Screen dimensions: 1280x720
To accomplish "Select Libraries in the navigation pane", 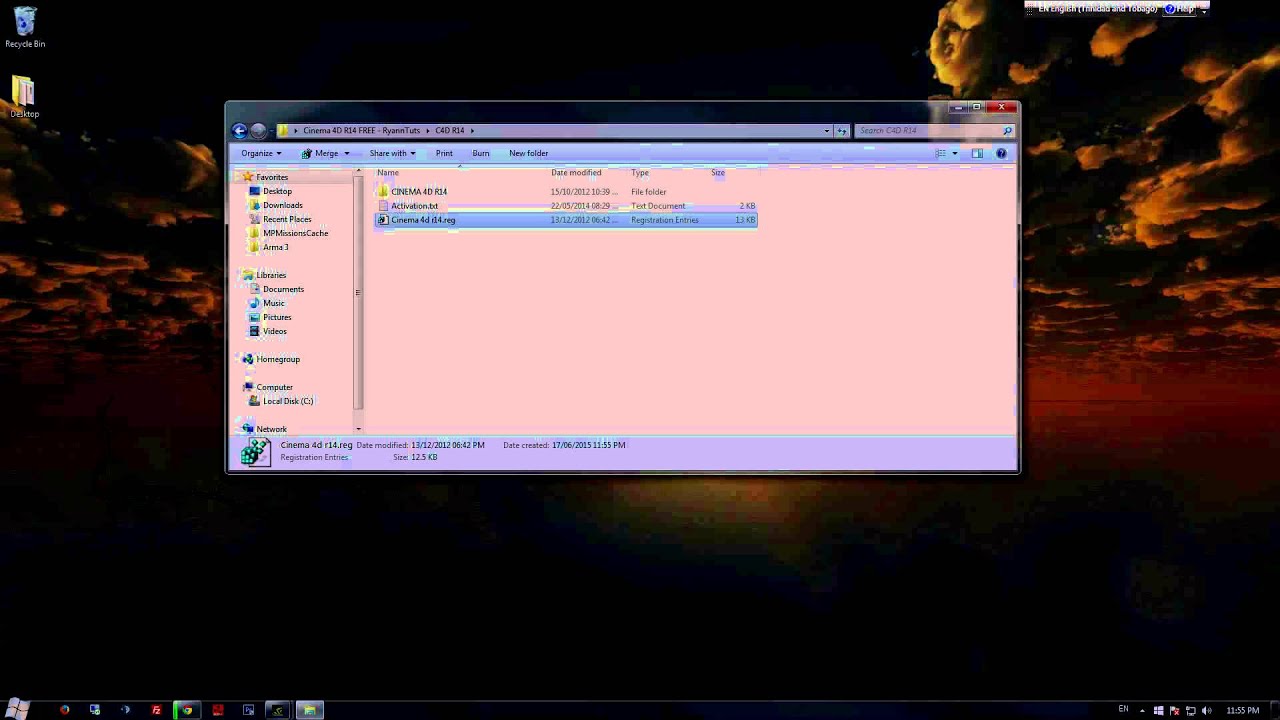I will pyautogui.click(x=271, y=275).
